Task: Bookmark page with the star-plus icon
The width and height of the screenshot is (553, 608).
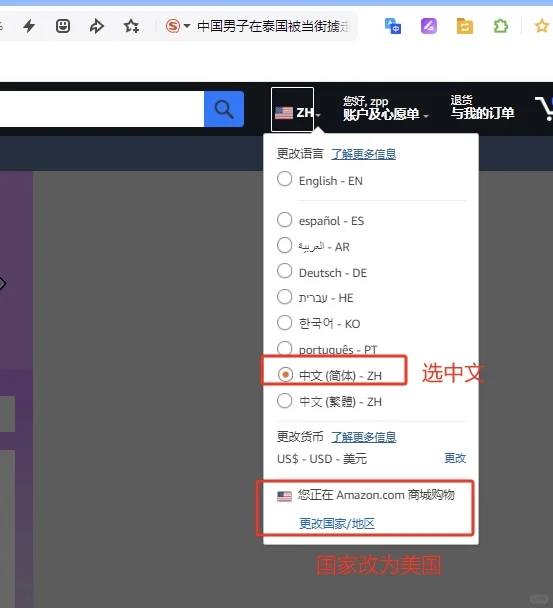Action: click(131, 26)
